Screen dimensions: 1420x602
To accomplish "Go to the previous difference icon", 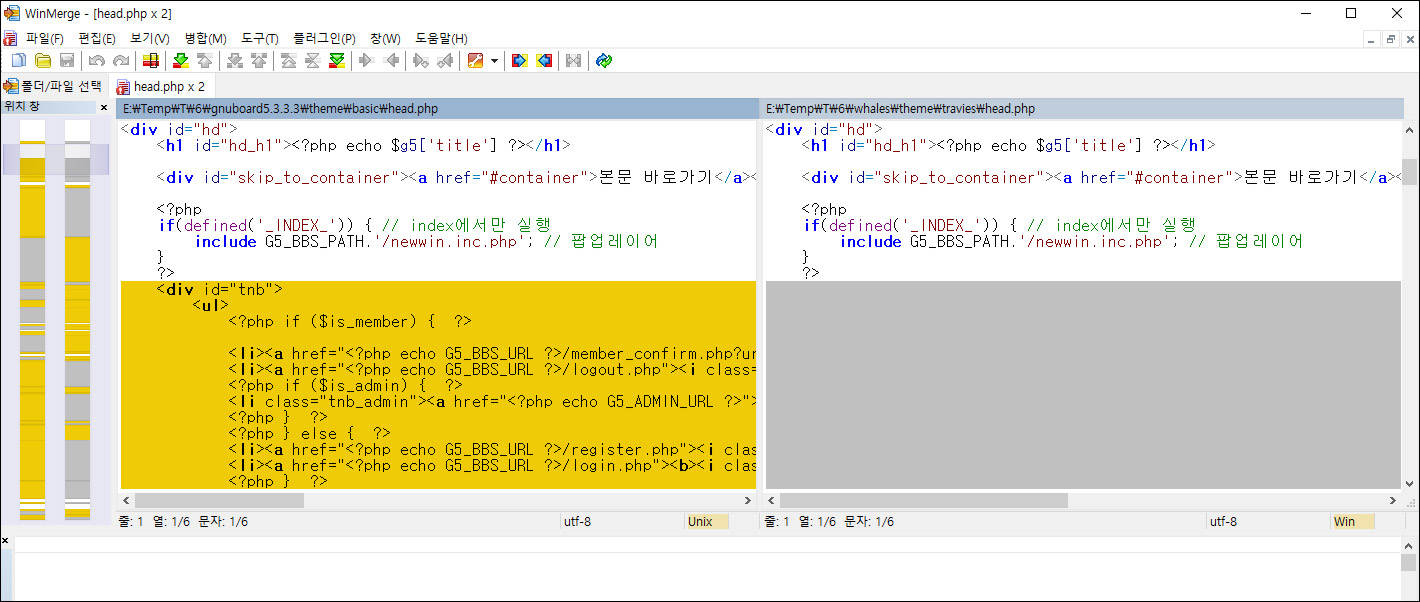I will tap(206, 60).
